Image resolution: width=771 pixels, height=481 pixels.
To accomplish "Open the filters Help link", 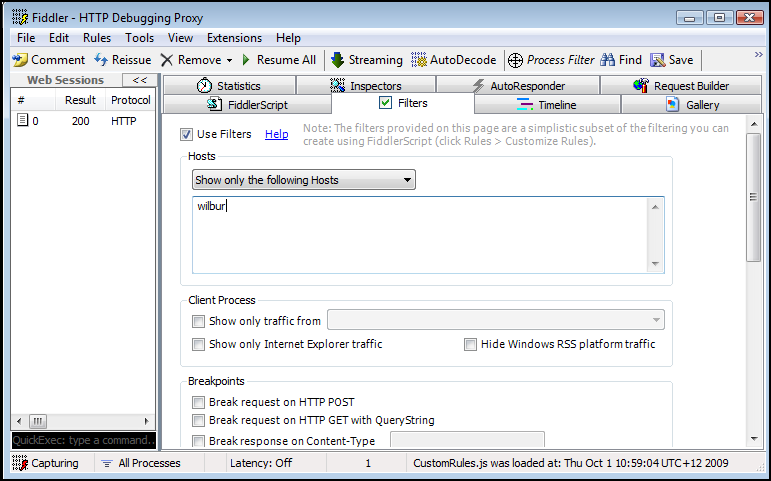I will point(276,134).
